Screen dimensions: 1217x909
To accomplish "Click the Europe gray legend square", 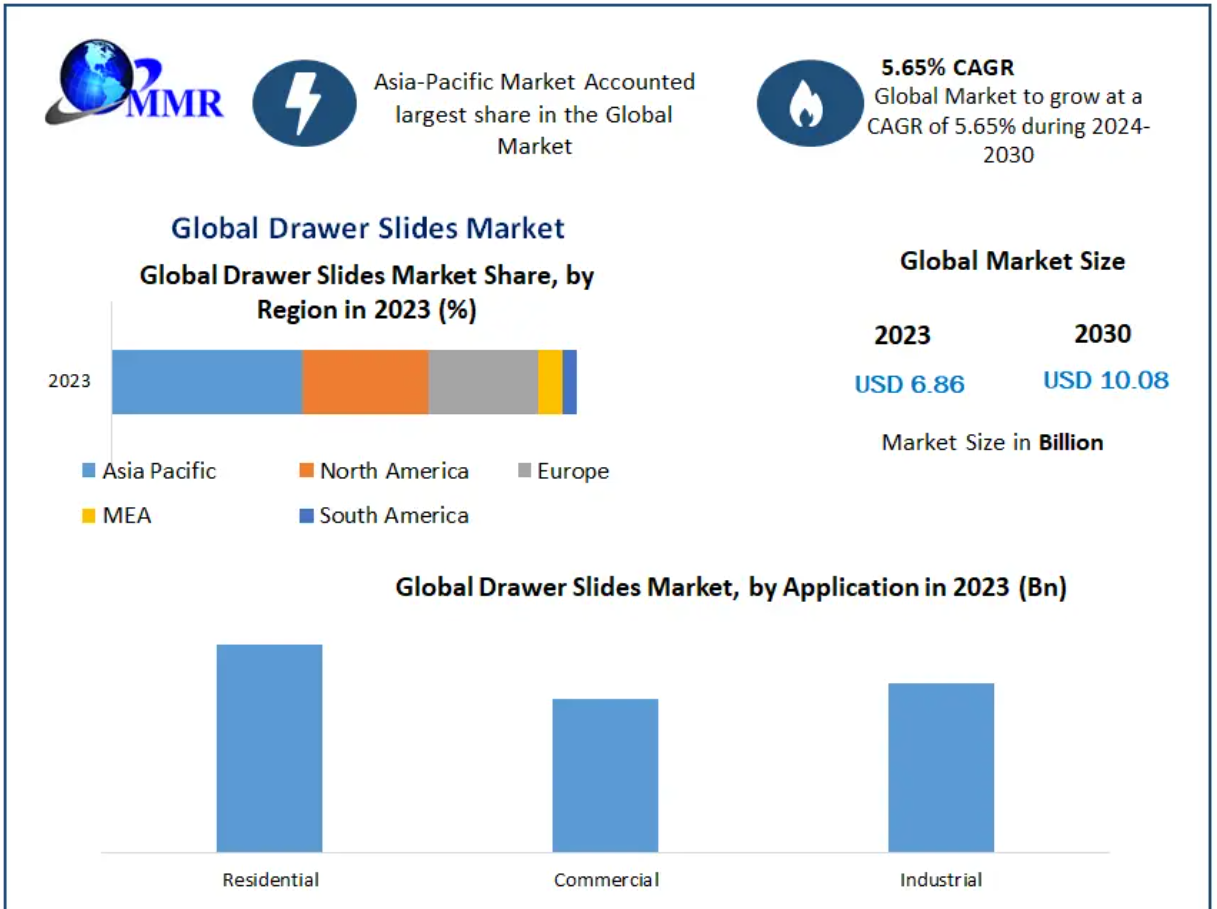I will 523,472.
